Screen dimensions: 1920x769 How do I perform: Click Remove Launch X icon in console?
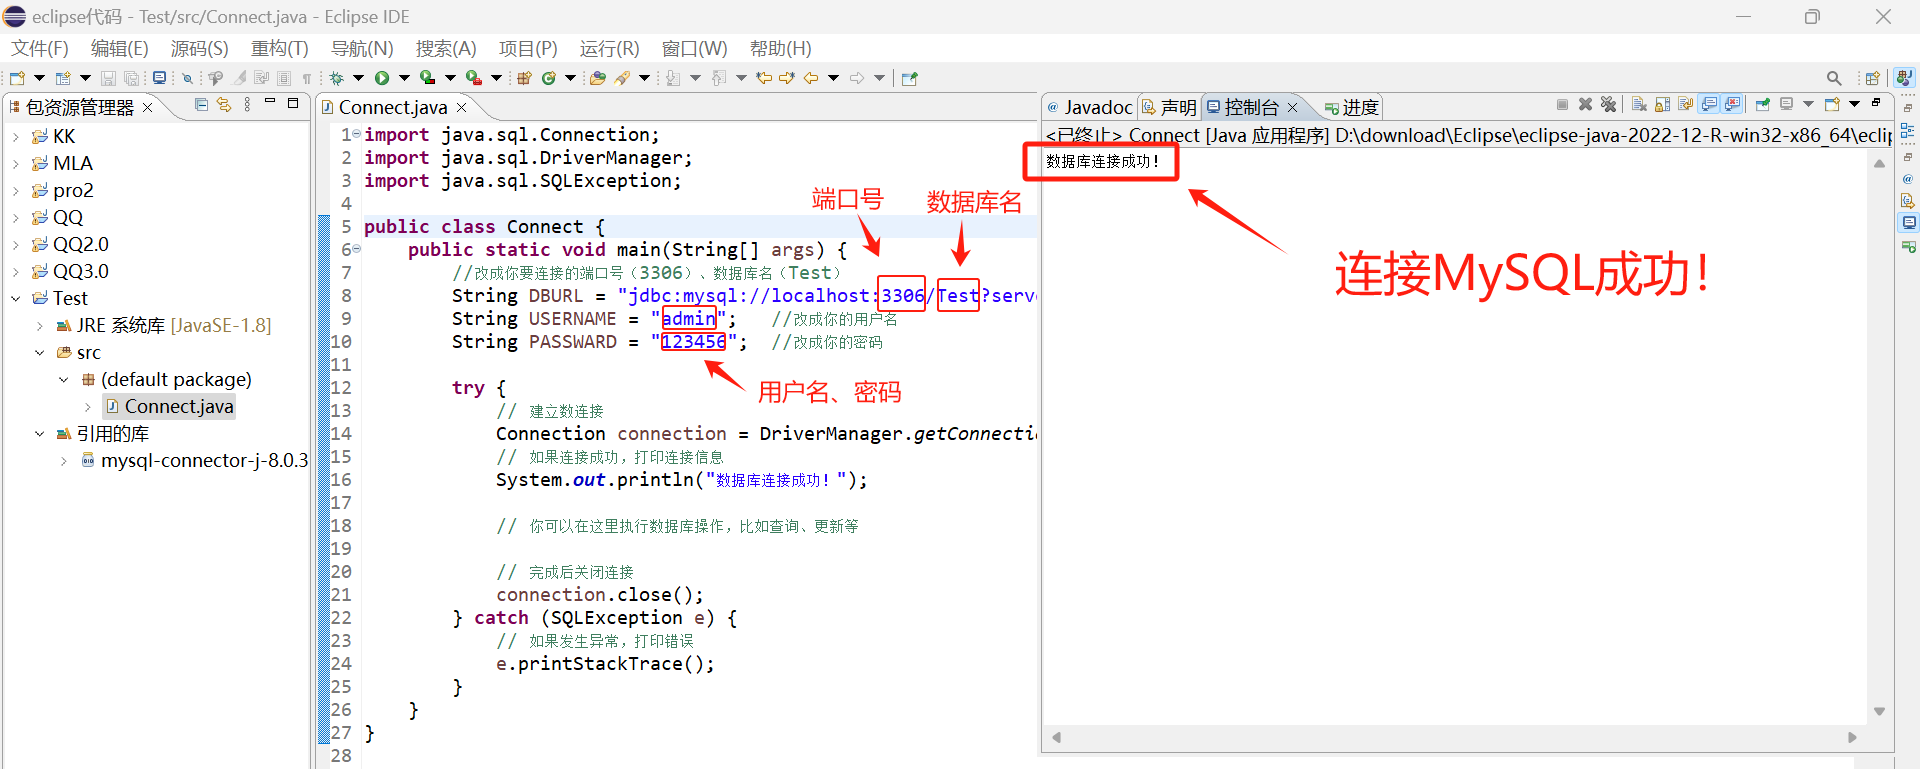[1585, 104]
